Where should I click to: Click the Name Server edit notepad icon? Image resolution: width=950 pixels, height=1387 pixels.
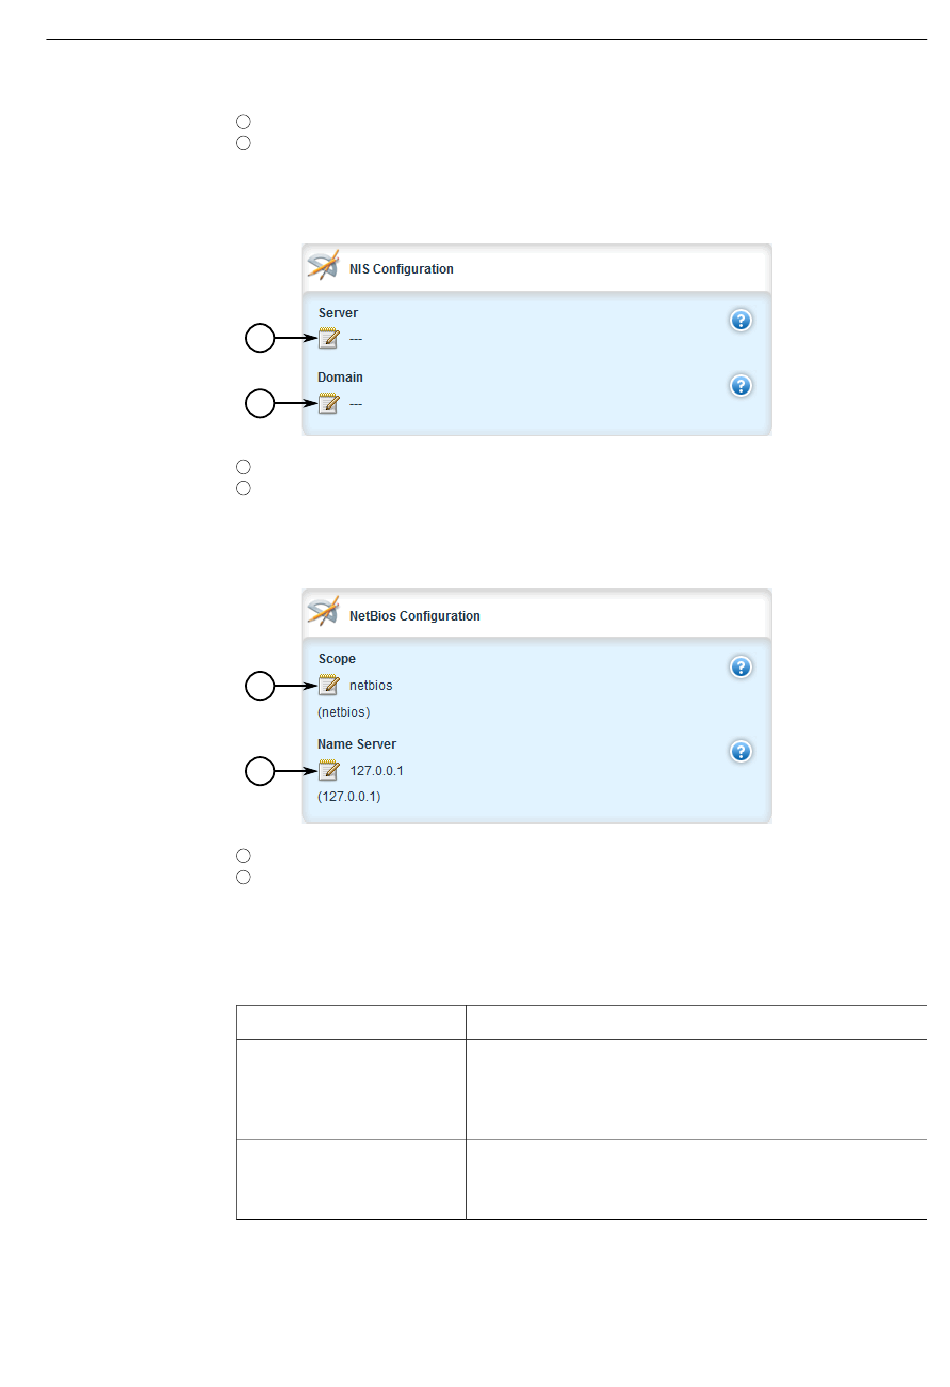click(329, 770)
